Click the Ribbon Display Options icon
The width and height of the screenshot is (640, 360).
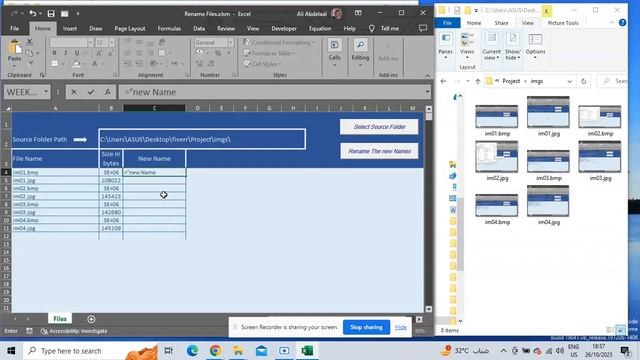tap(358, 13)
